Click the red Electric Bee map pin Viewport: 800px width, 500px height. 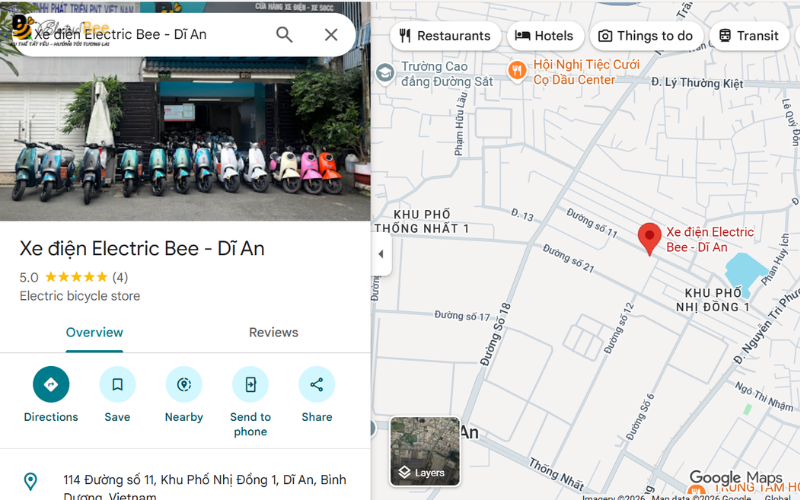(x=649, y=238)
